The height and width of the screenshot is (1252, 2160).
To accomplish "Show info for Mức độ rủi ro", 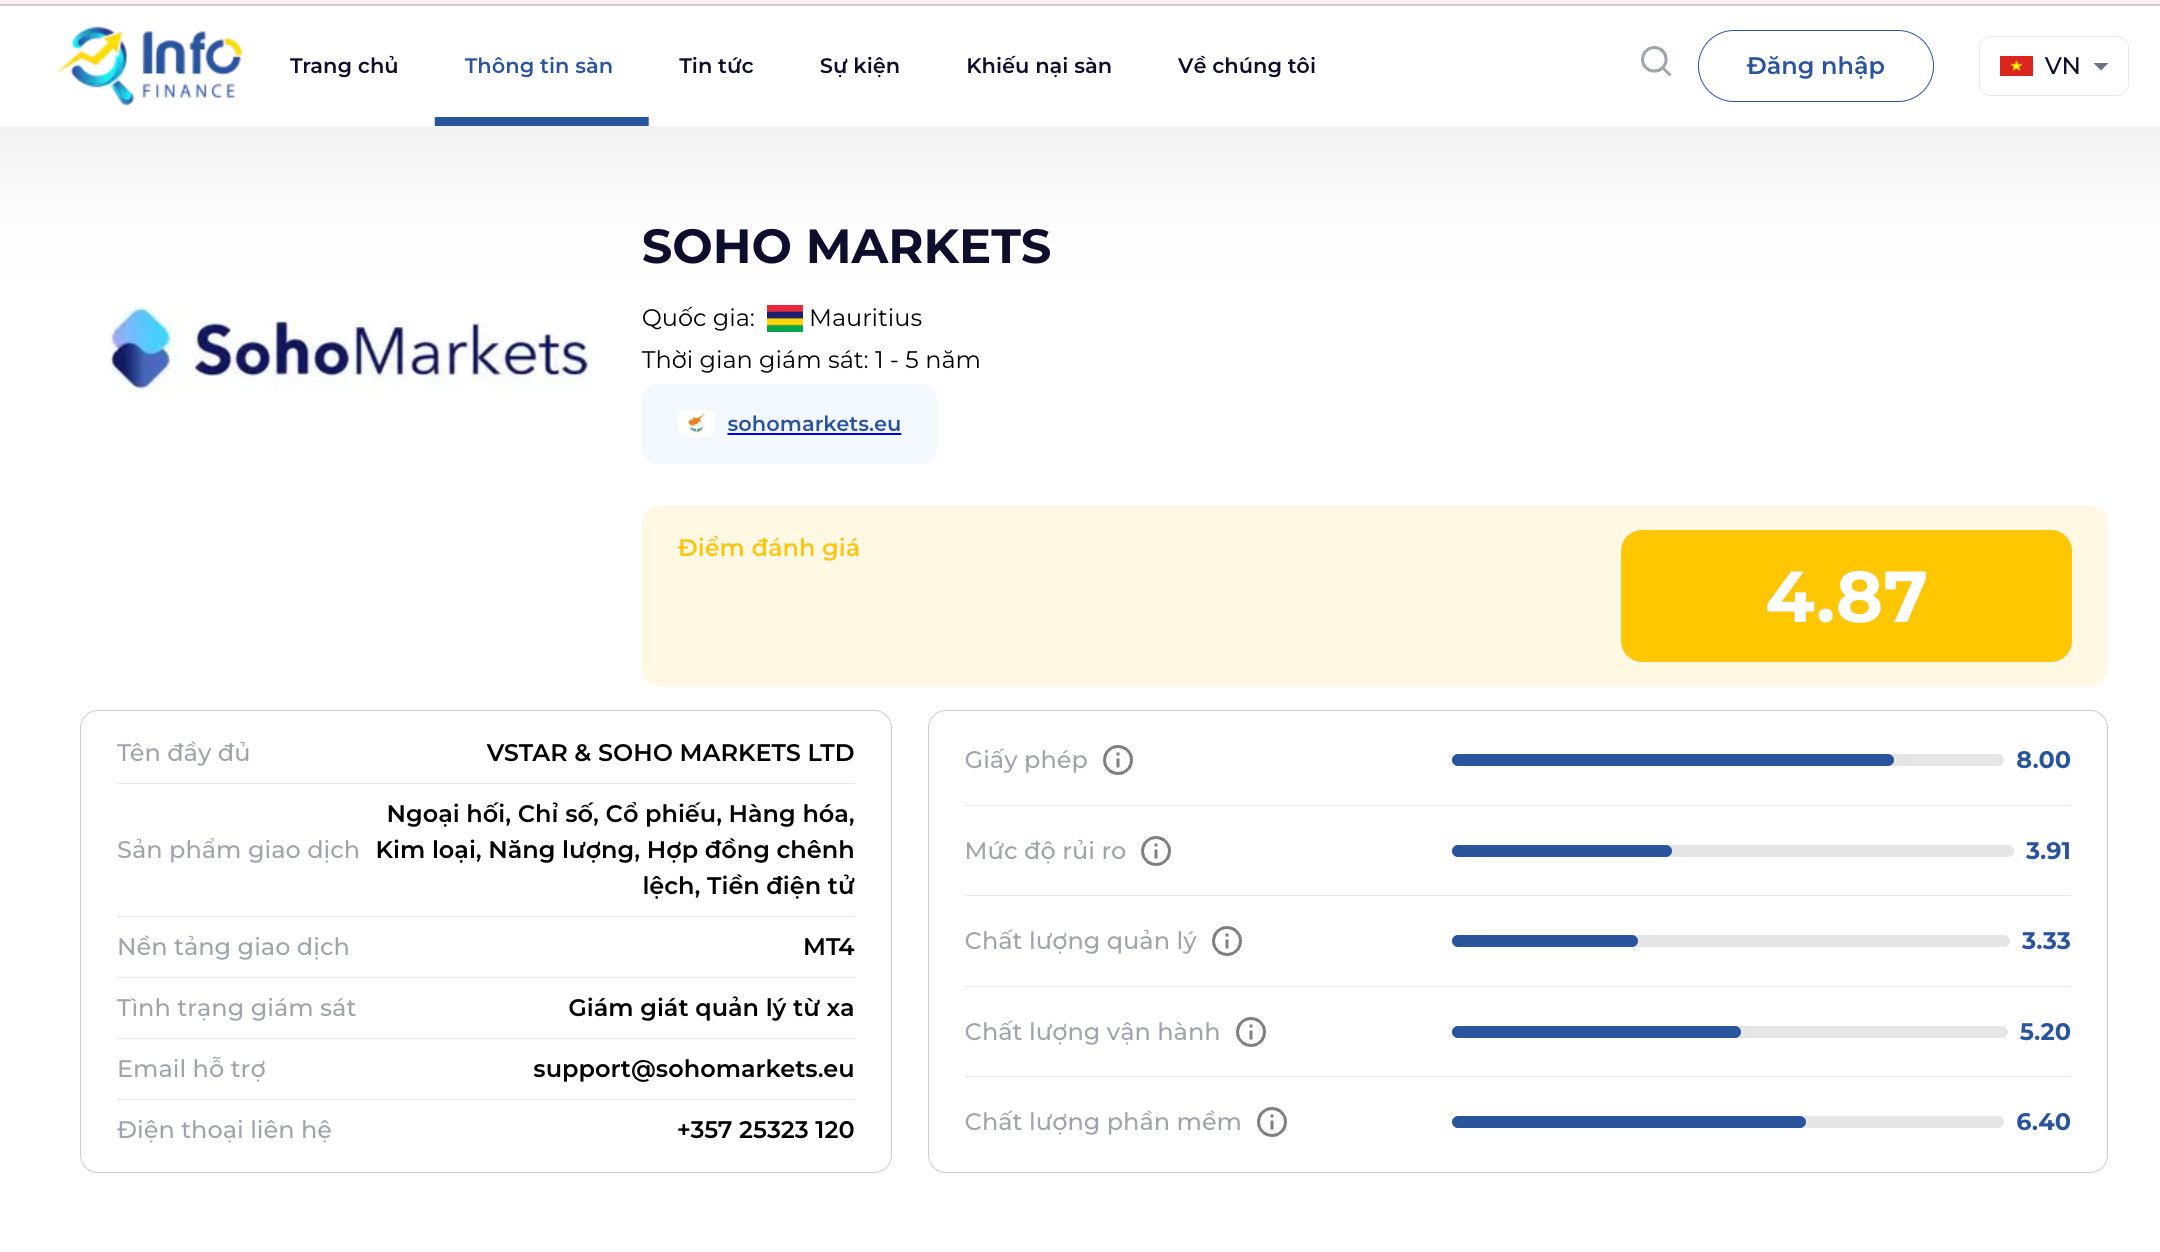I will coord(1156,851).
